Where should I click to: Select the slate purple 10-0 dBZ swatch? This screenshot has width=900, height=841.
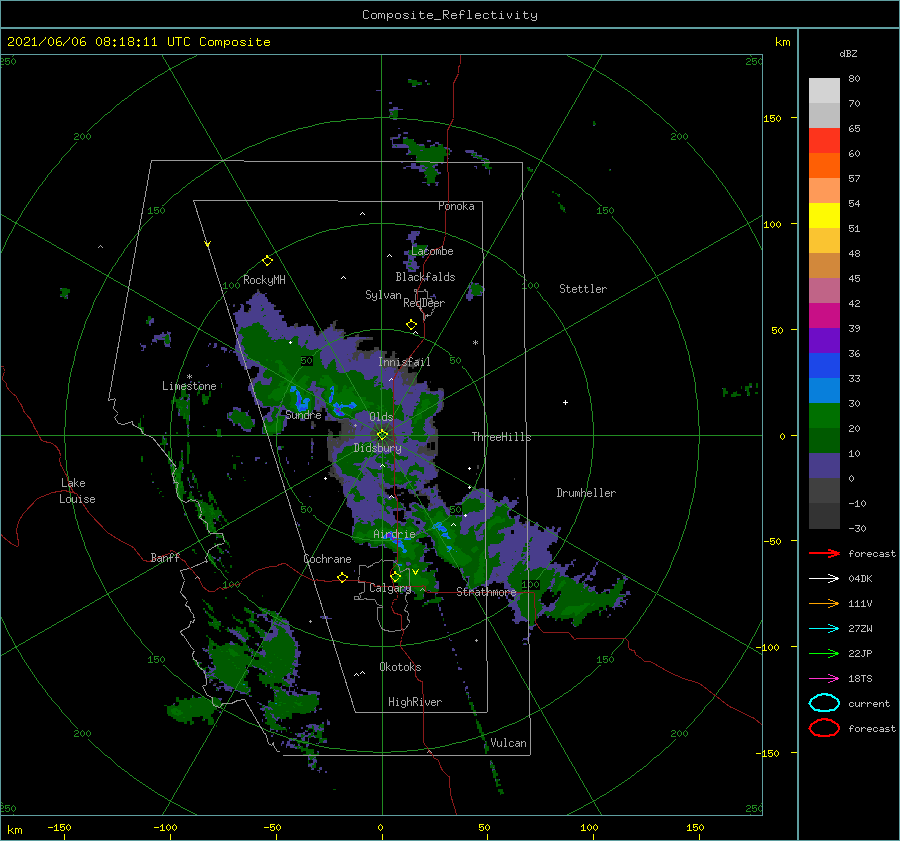[x=824, y=466]
